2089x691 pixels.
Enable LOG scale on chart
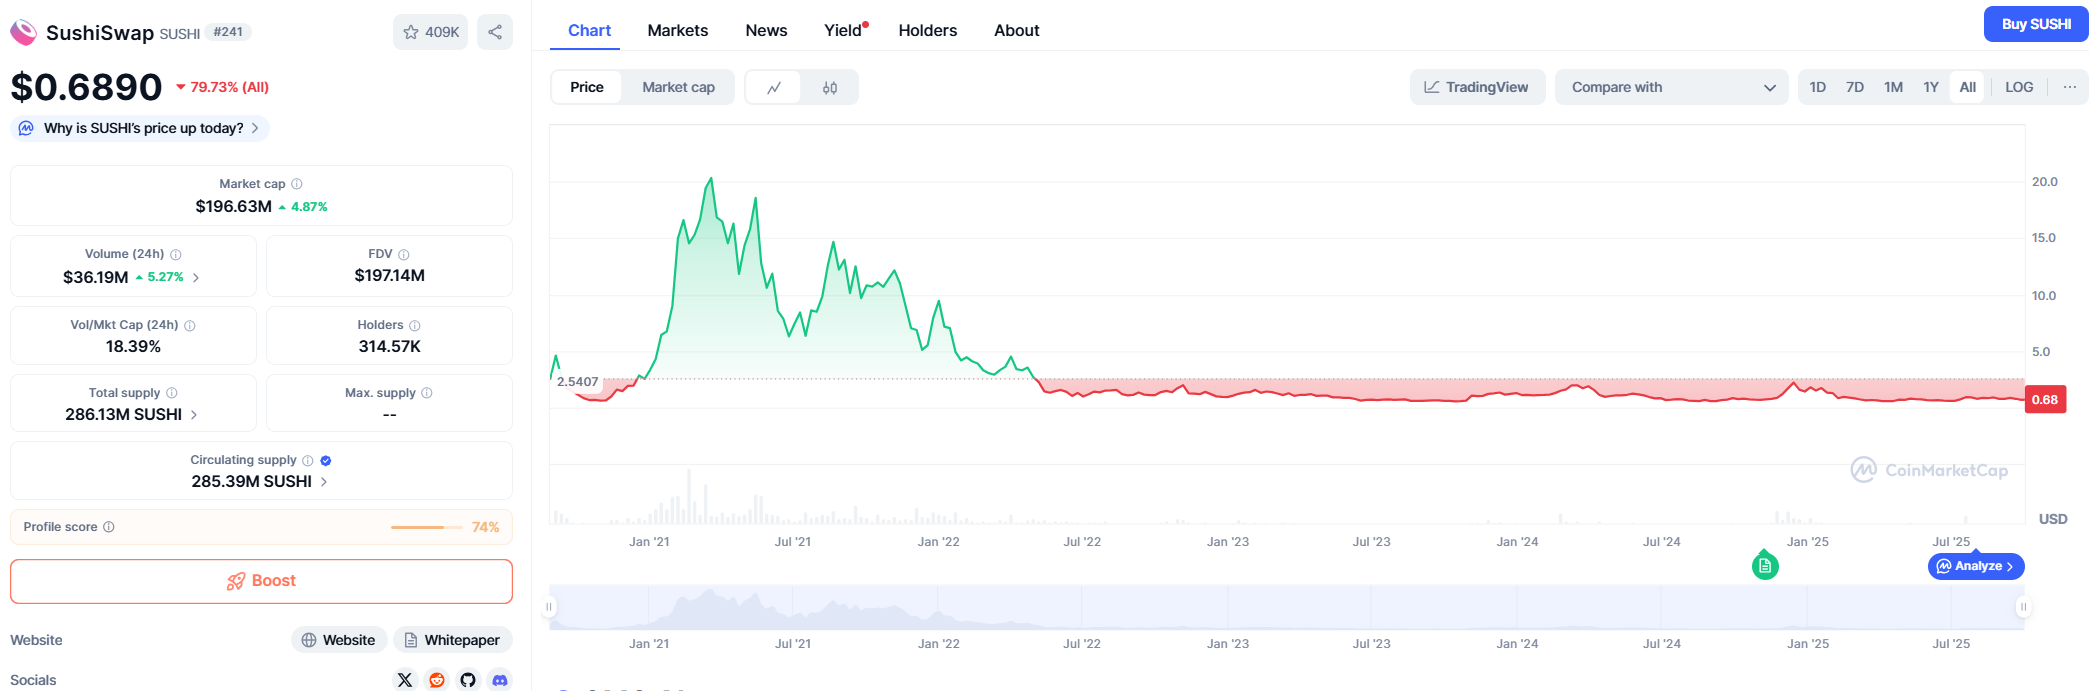[2018, 88]
